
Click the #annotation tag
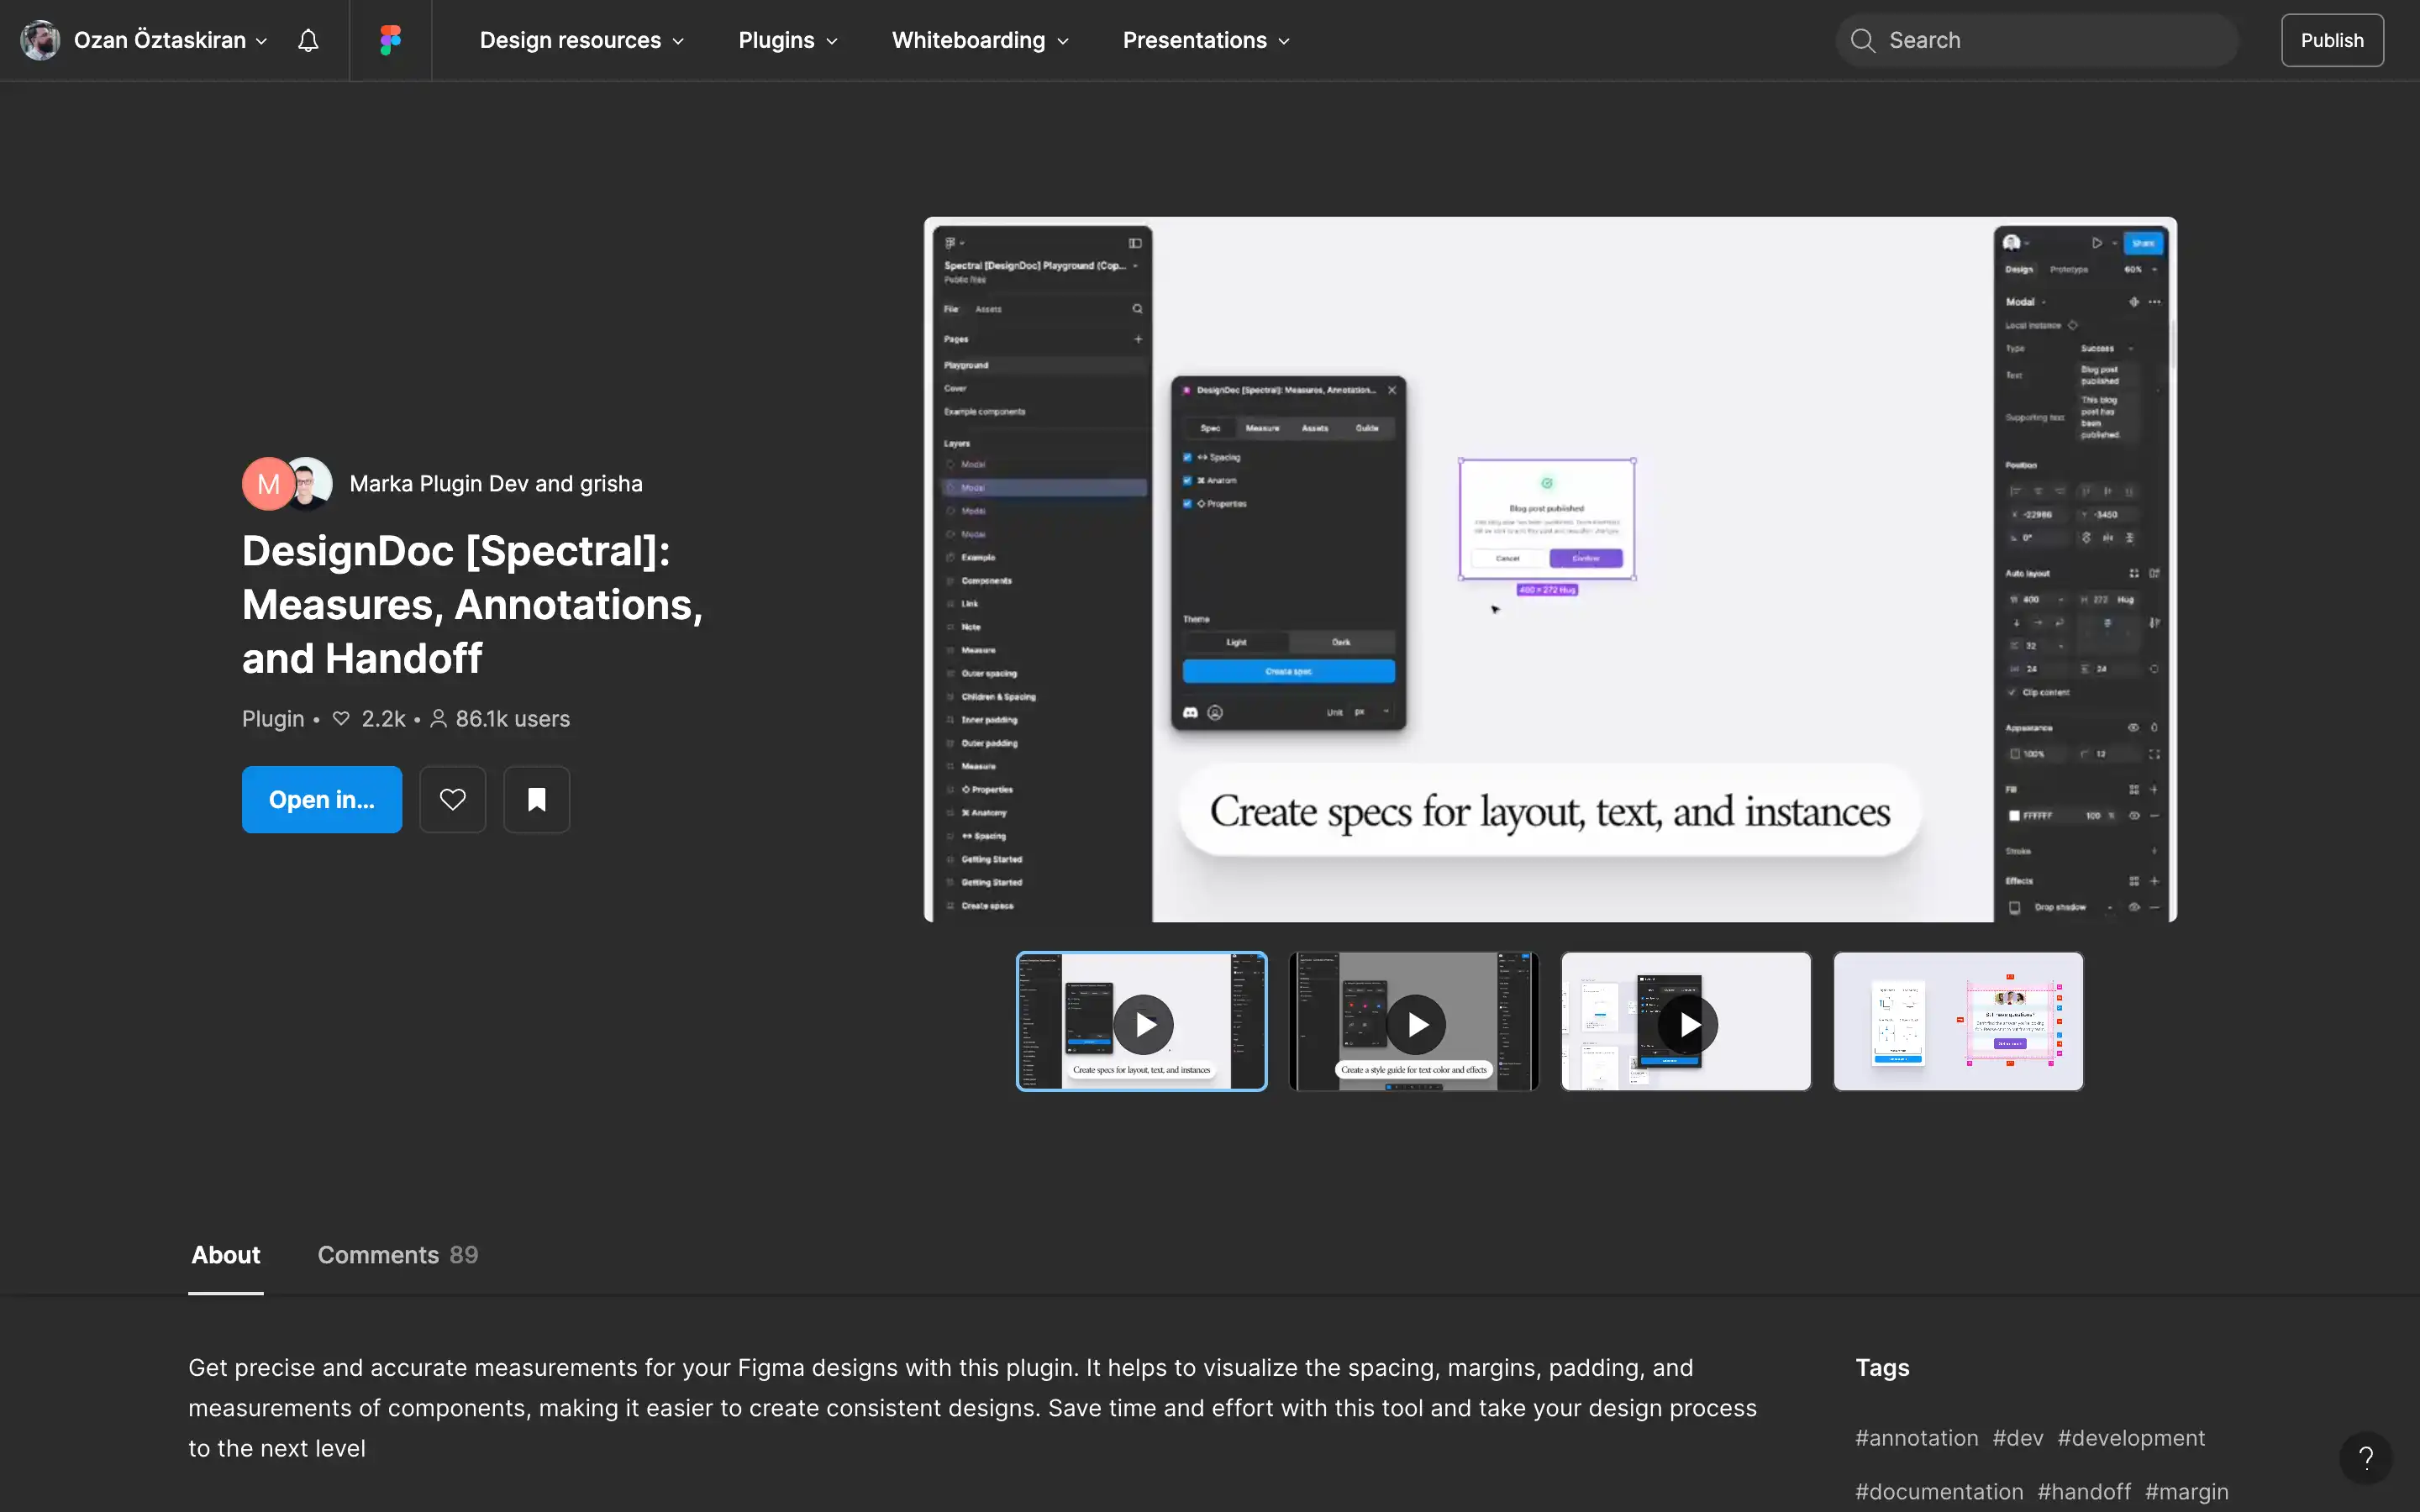click(1917, 1438)
